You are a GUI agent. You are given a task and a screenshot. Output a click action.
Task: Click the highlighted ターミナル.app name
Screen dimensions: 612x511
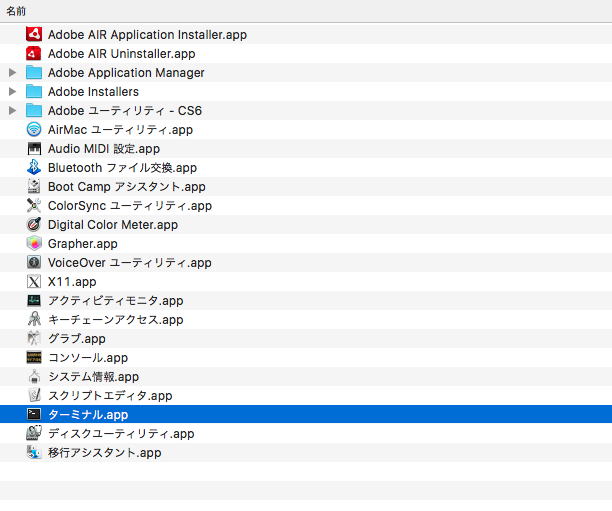click(x=88, y=415)
